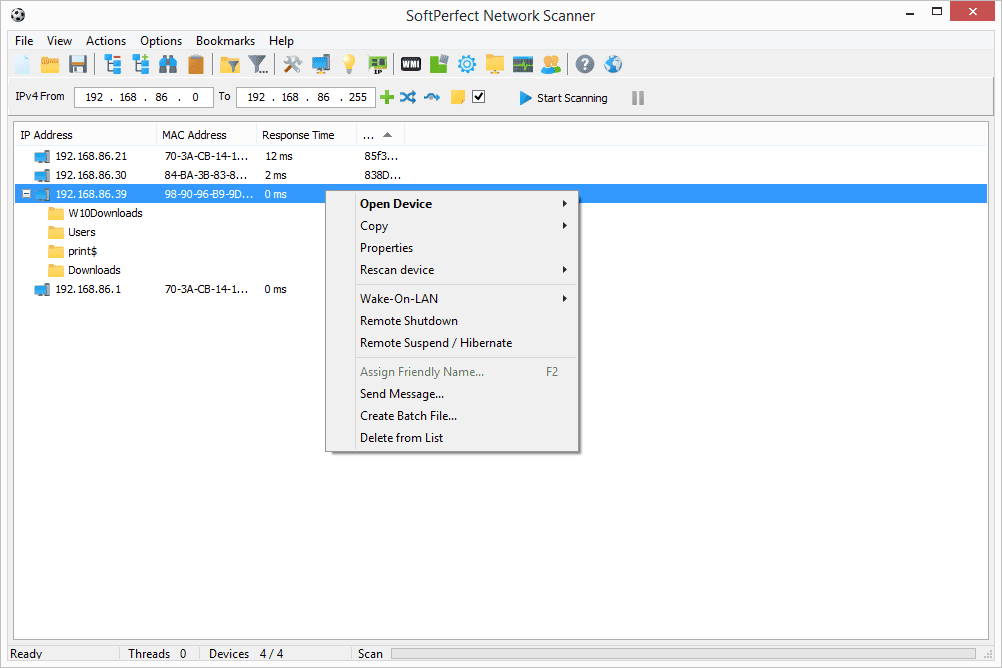The image size is (1002, 668).
Task: Click the globe web icon
Action: (613, 64)
